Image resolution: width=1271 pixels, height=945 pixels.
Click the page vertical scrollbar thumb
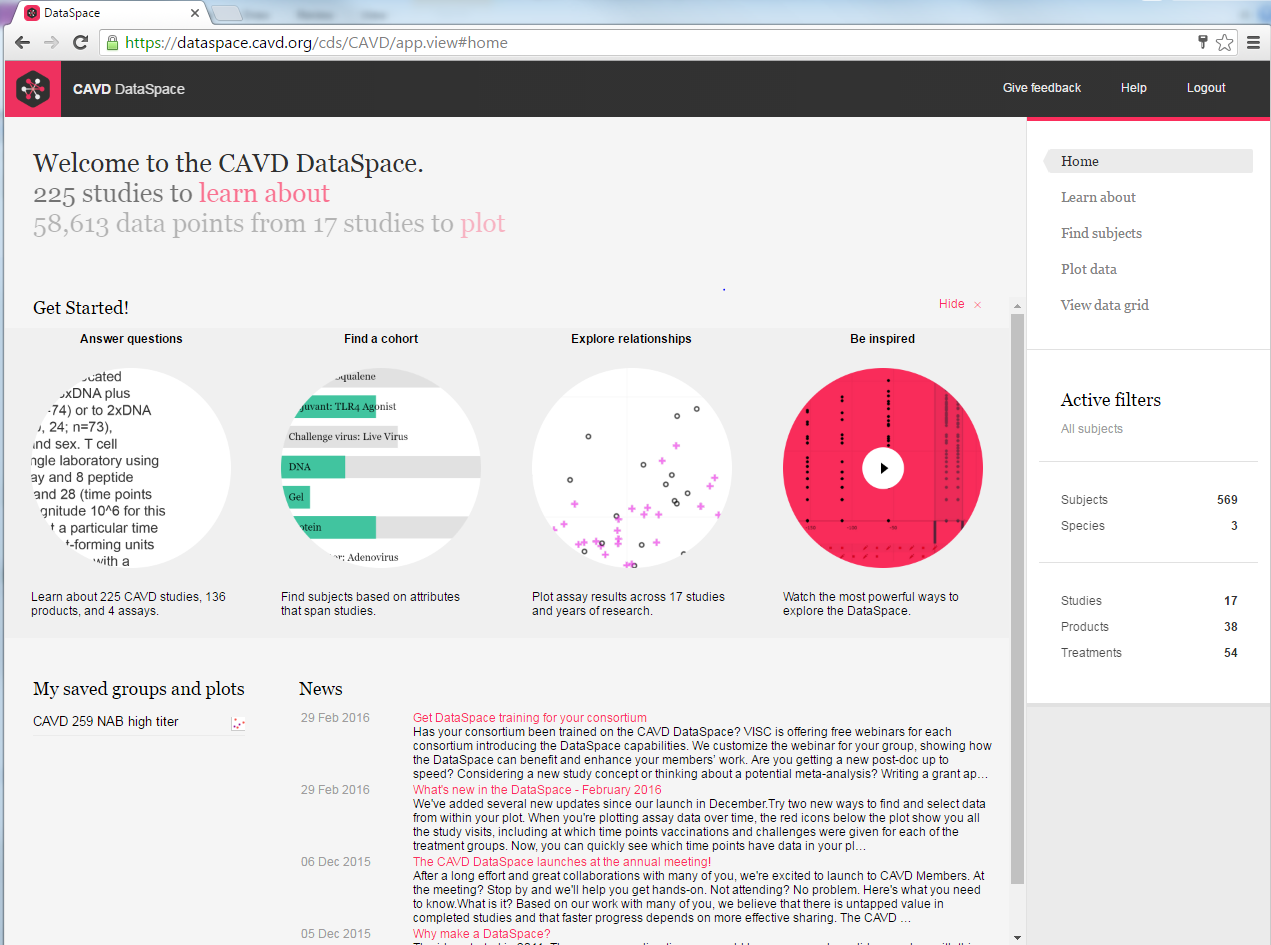pyautogui.click(x=1018, y=598)
